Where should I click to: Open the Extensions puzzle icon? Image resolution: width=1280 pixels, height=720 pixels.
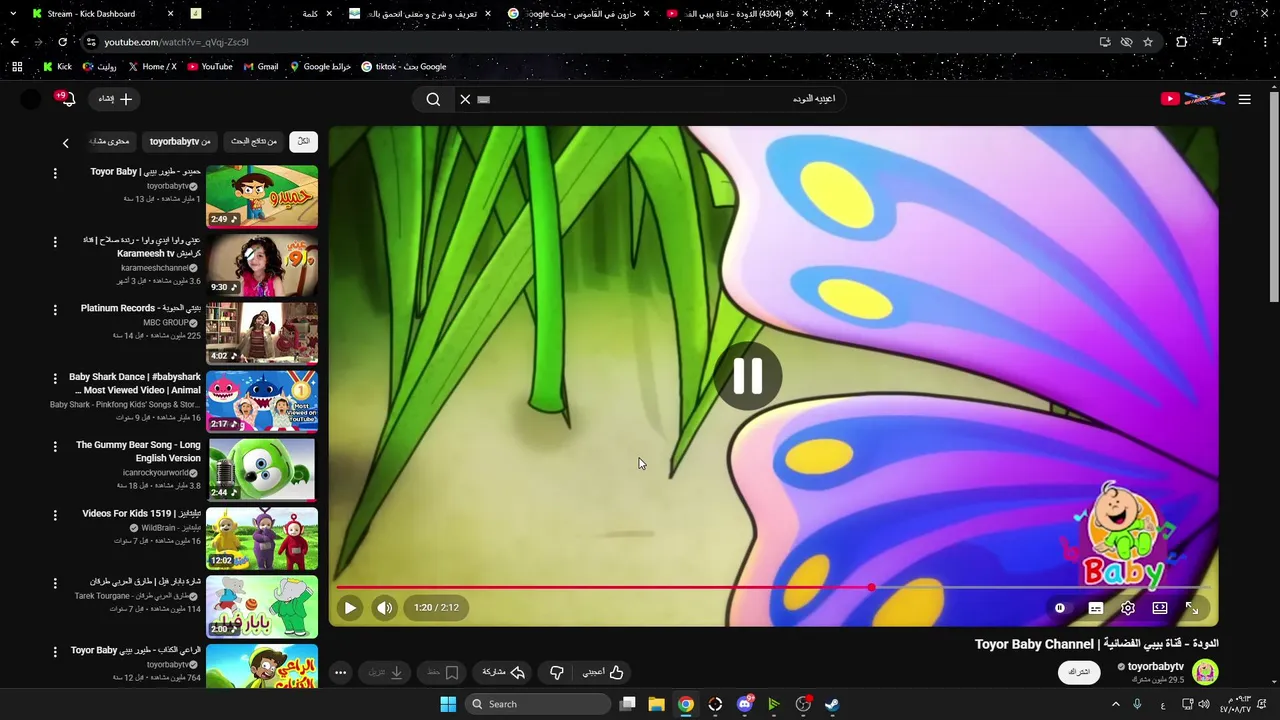pyautogui.click(x=1182, y=42)
